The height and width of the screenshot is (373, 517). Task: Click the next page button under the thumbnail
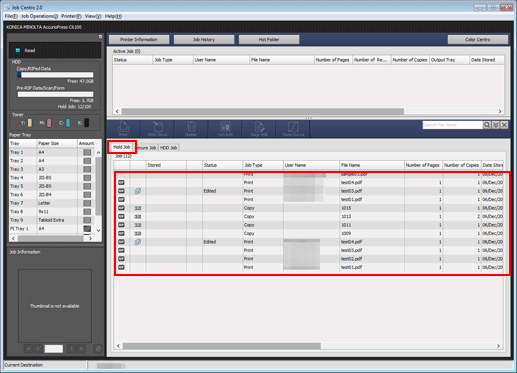[x=71, y=349]
